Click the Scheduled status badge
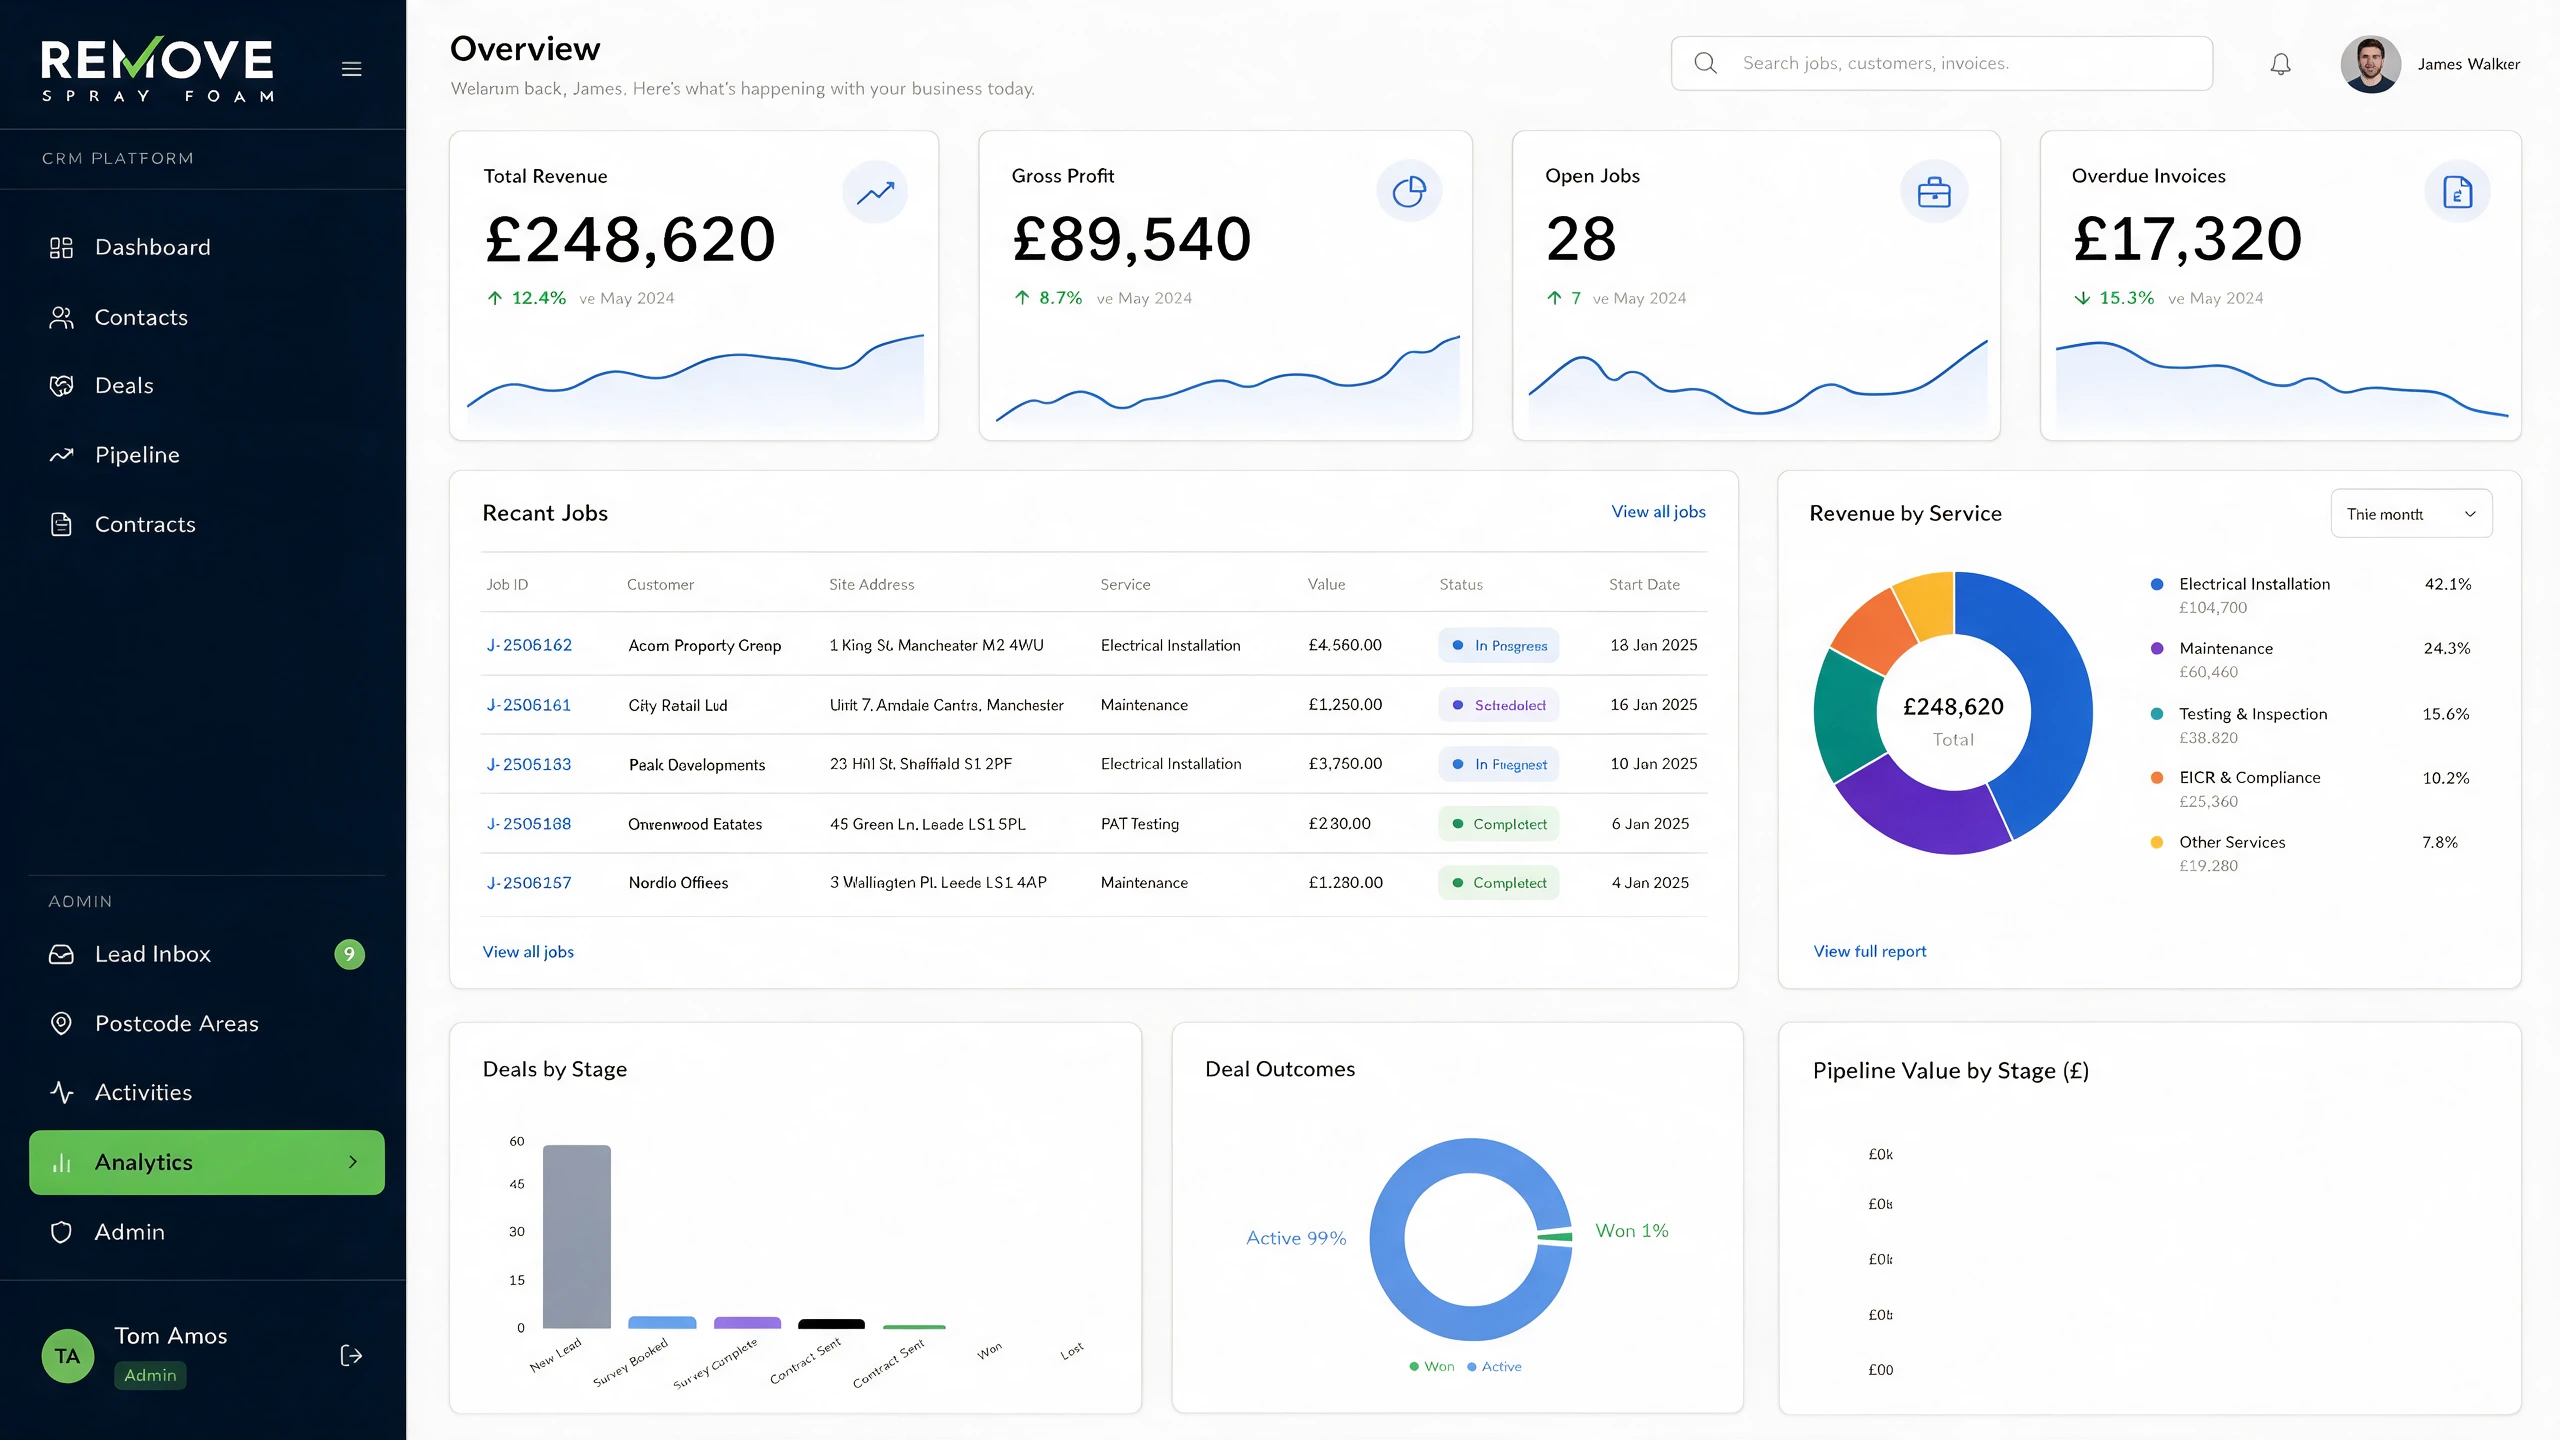 click(x=1498, y=705)
